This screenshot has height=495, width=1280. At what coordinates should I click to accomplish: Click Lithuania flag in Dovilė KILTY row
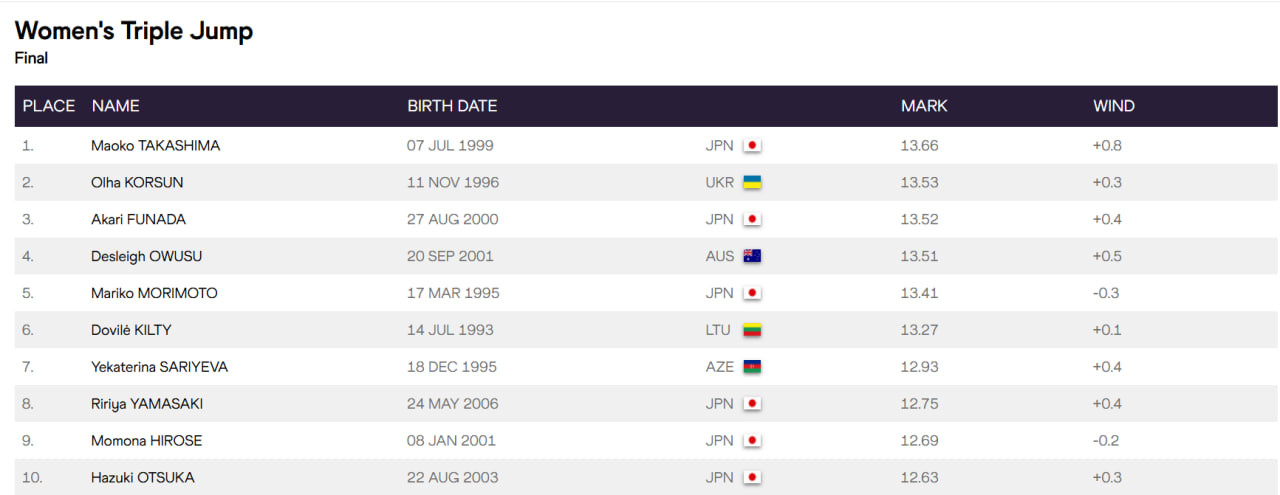pos(752,330)
